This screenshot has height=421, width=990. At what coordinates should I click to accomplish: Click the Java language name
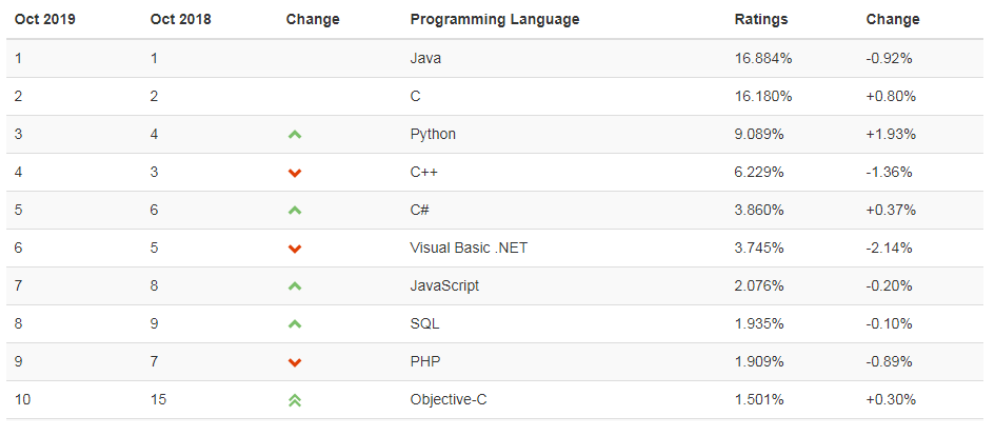(x=426, y=59)
